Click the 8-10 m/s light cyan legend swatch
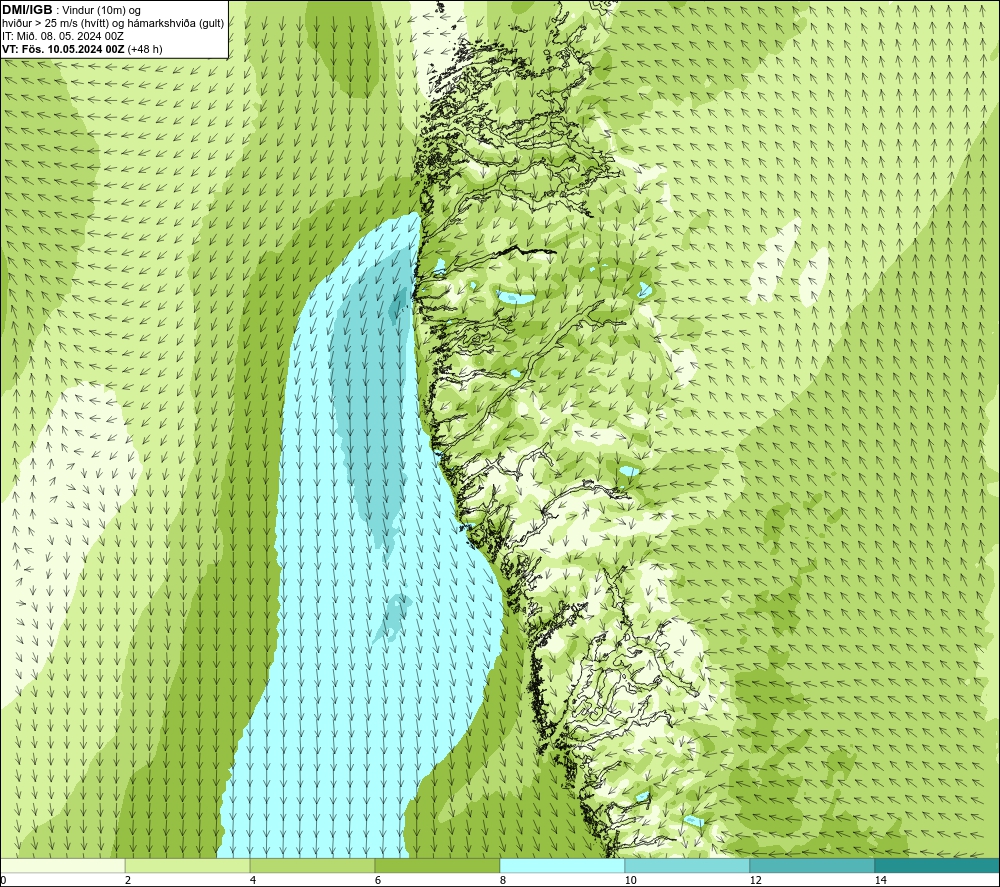Screen dimensions: 1000x887 click(x=562, y=865)
